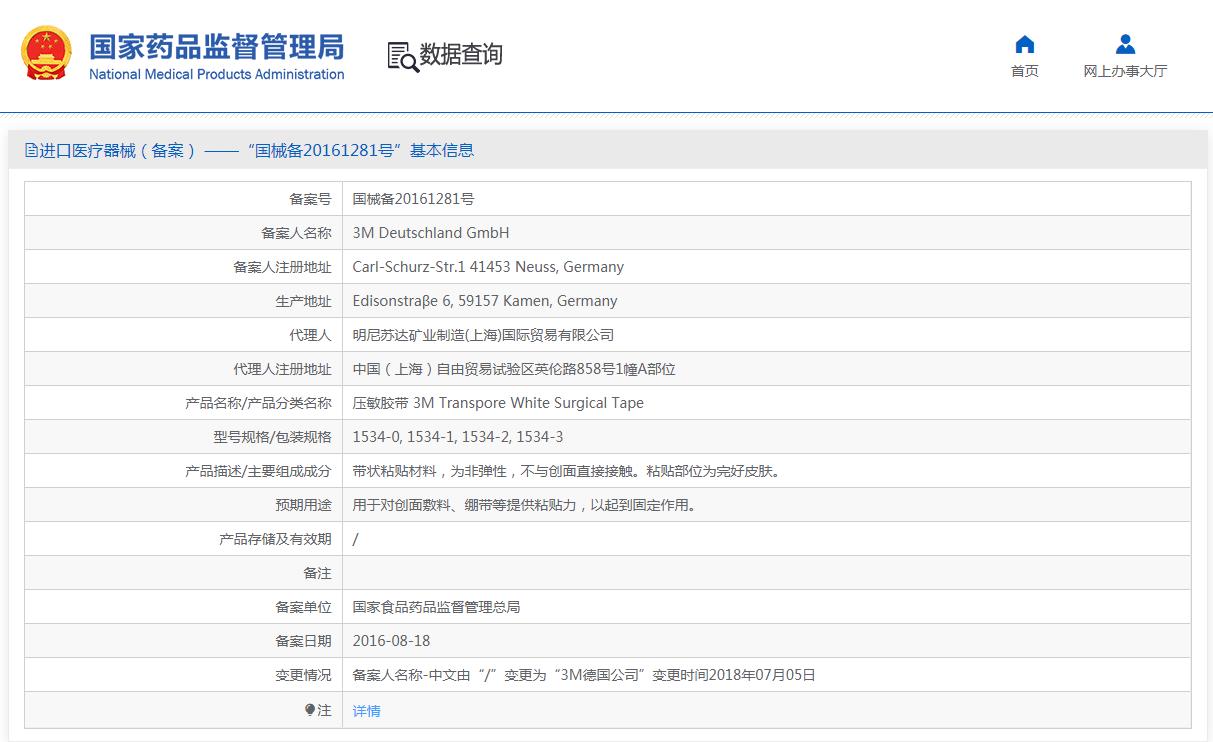This screenshot has width=1213, height=742.
Task: Select 压敏胶带 3M Transpore White Surgical Tape
Action: coord(498,403)
